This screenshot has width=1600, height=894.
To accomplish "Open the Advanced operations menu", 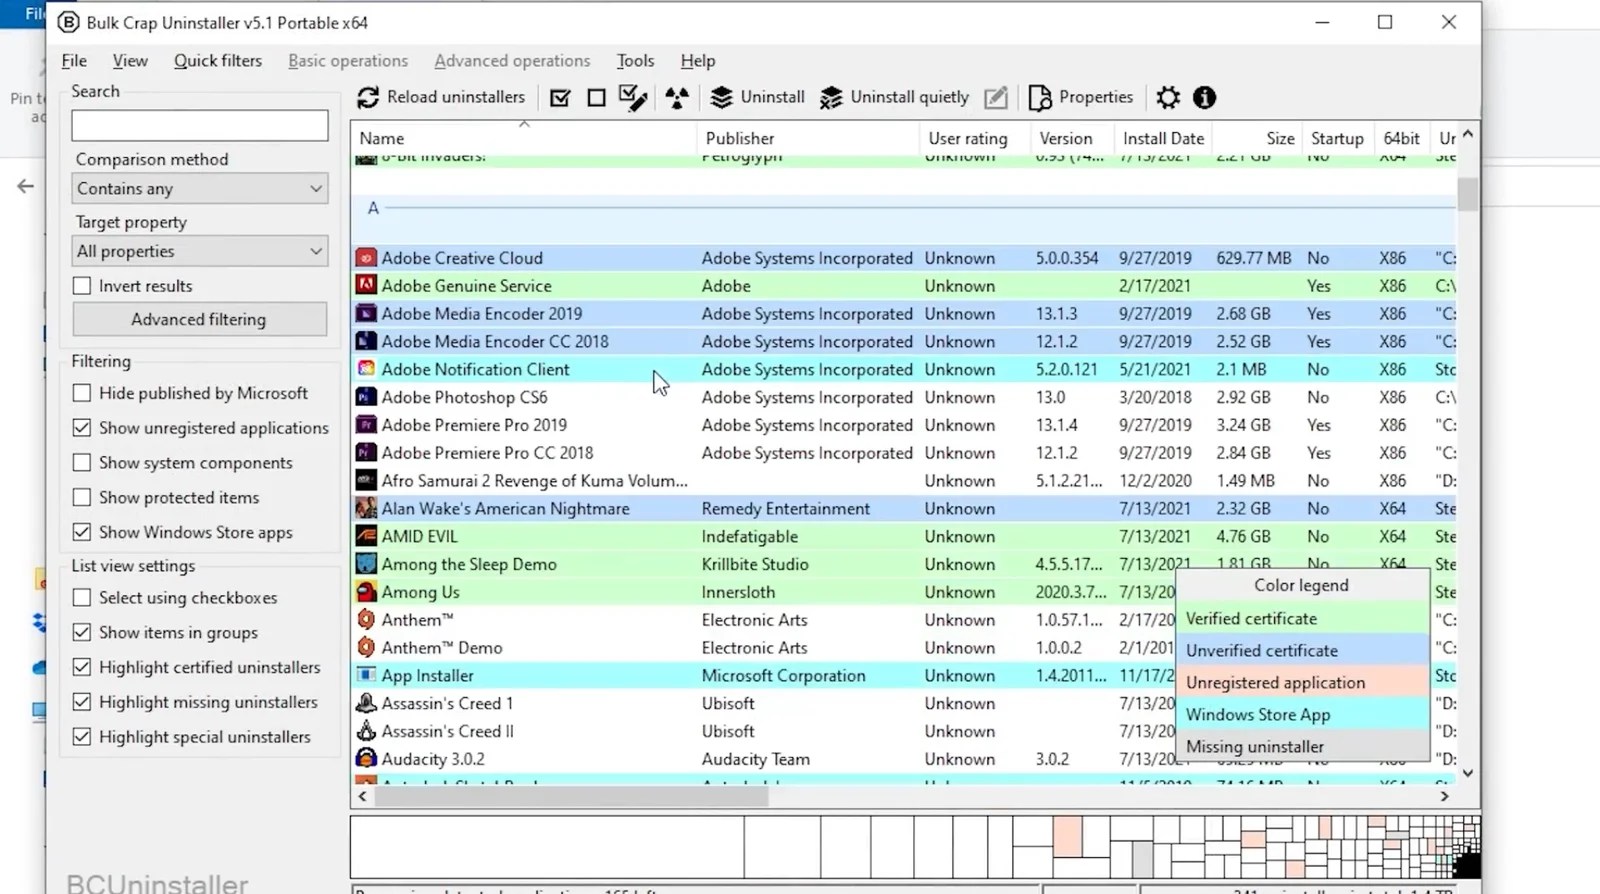I will 512,61.
